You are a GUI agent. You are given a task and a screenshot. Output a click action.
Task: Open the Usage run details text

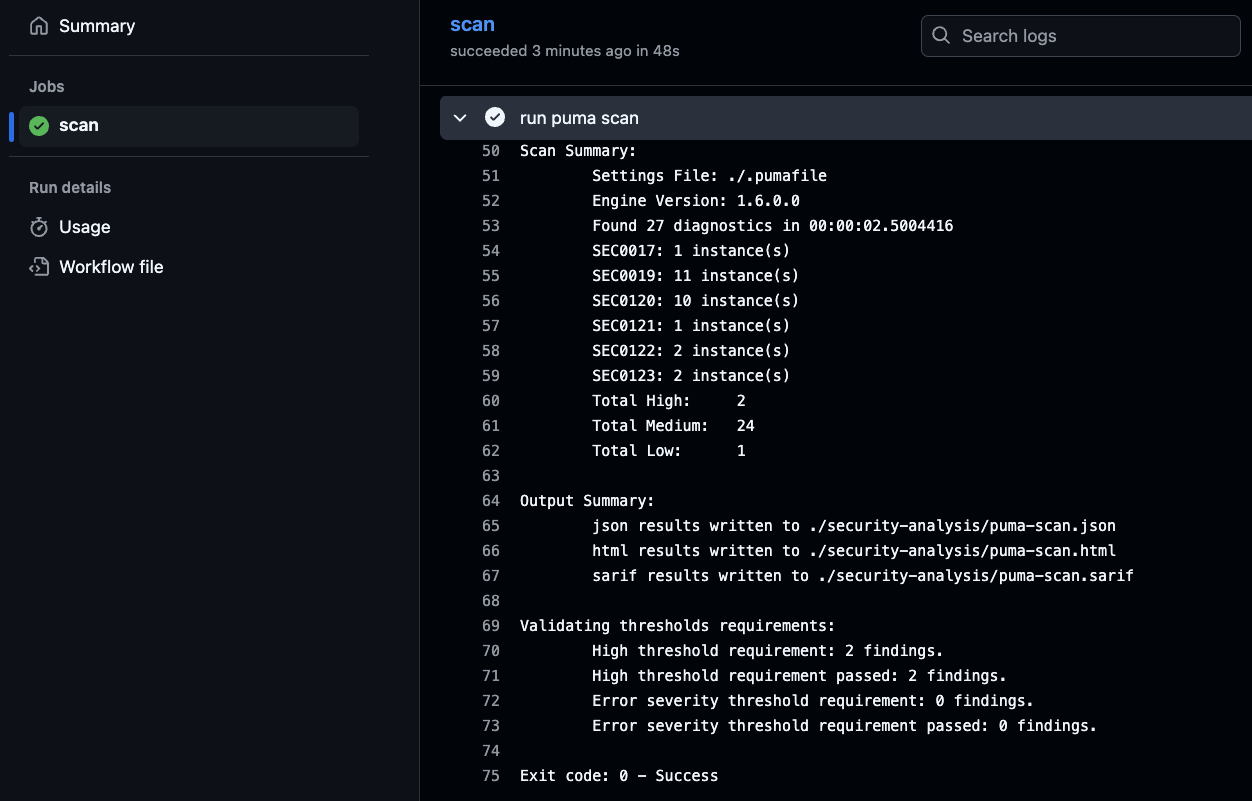(85, 227)
